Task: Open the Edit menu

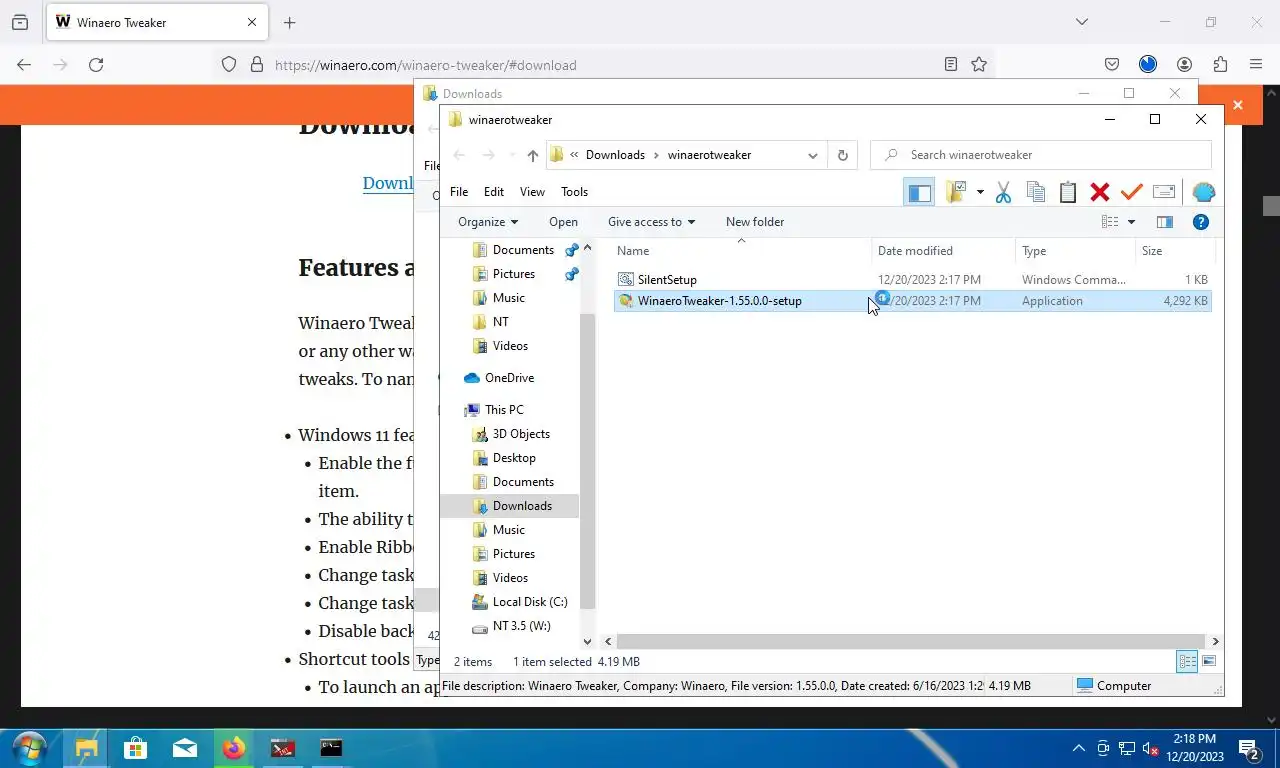Action: point(494,192)
